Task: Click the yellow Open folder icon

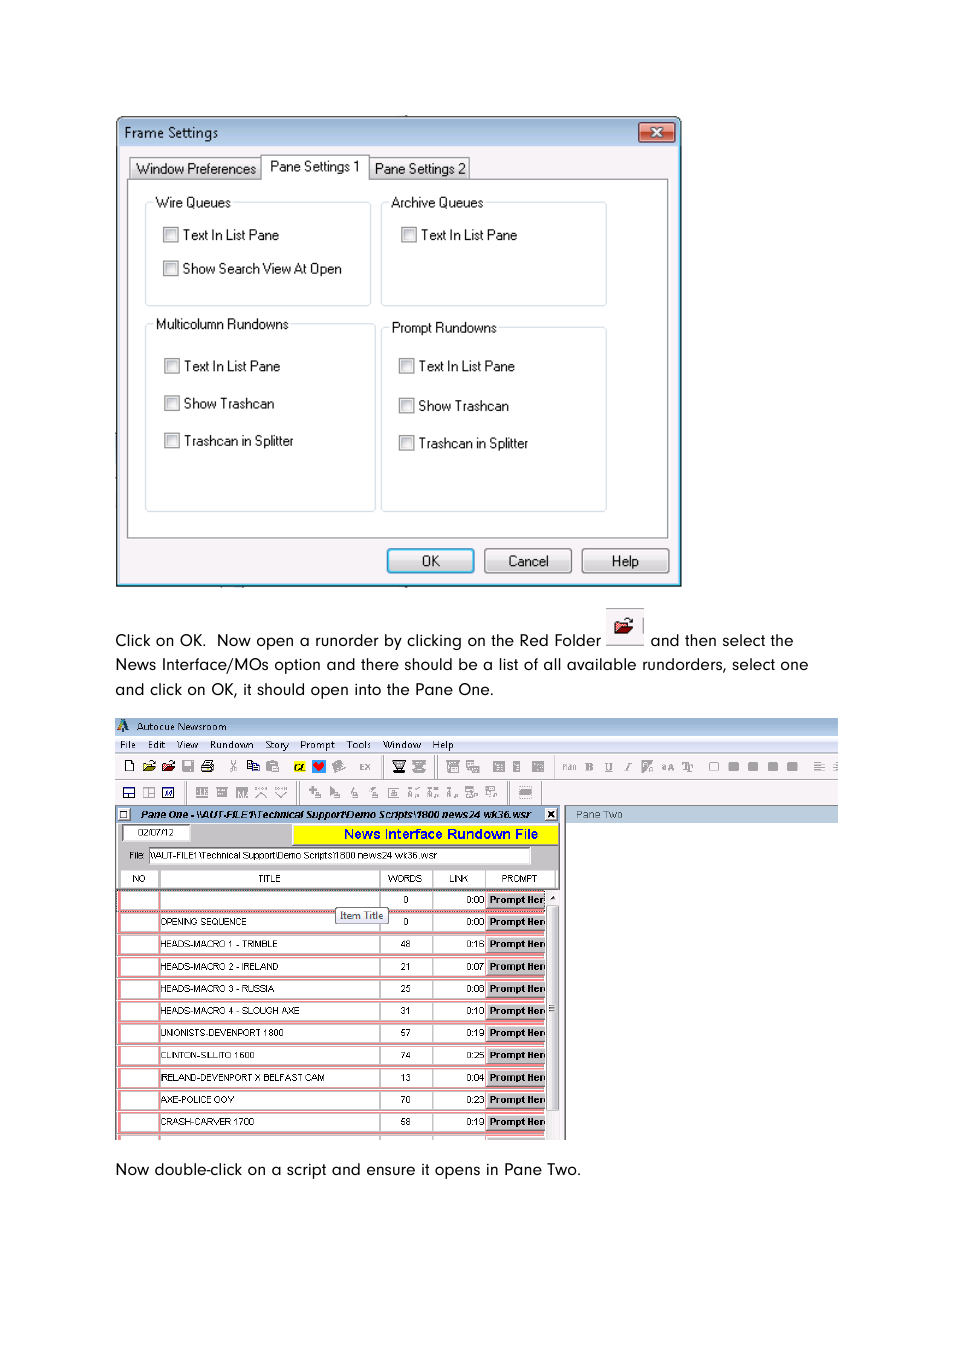Action: 149,767
